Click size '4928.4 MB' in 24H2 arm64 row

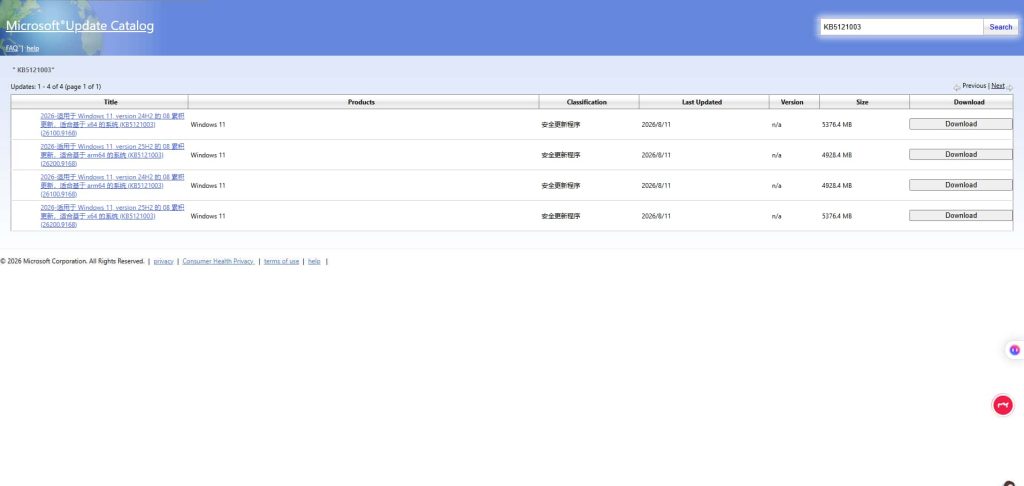(x=837, y=186)
